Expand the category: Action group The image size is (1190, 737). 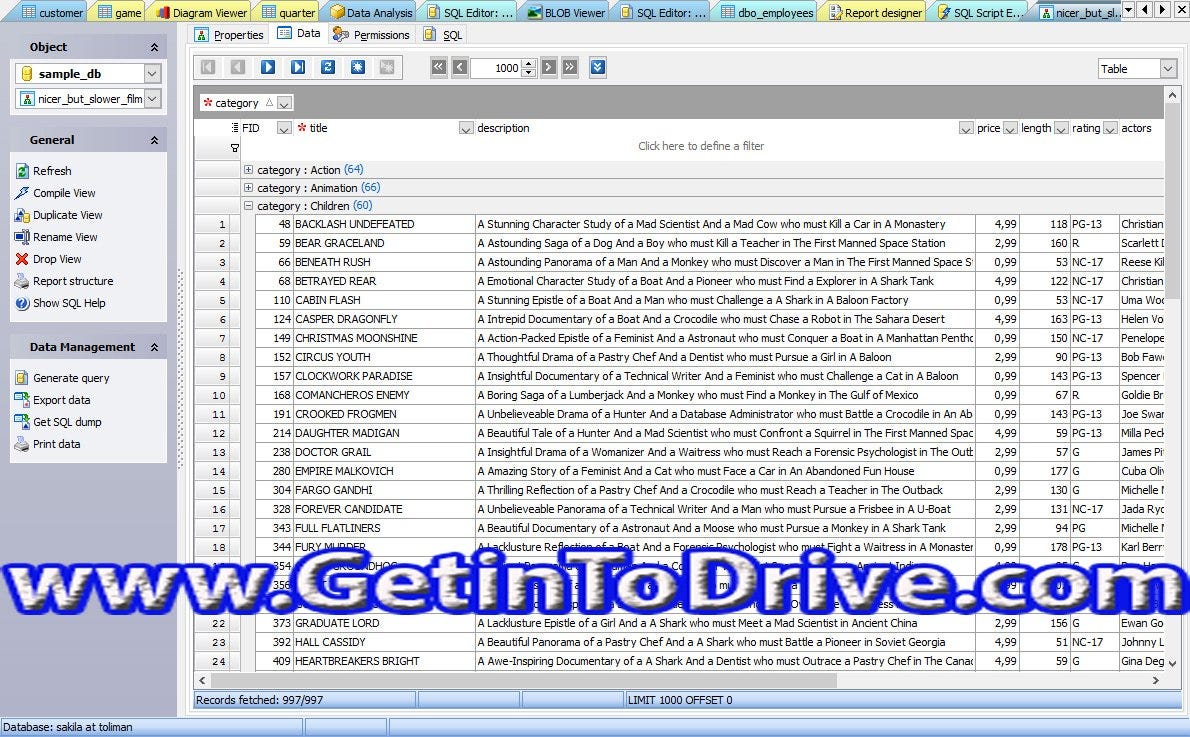point(247,169)
